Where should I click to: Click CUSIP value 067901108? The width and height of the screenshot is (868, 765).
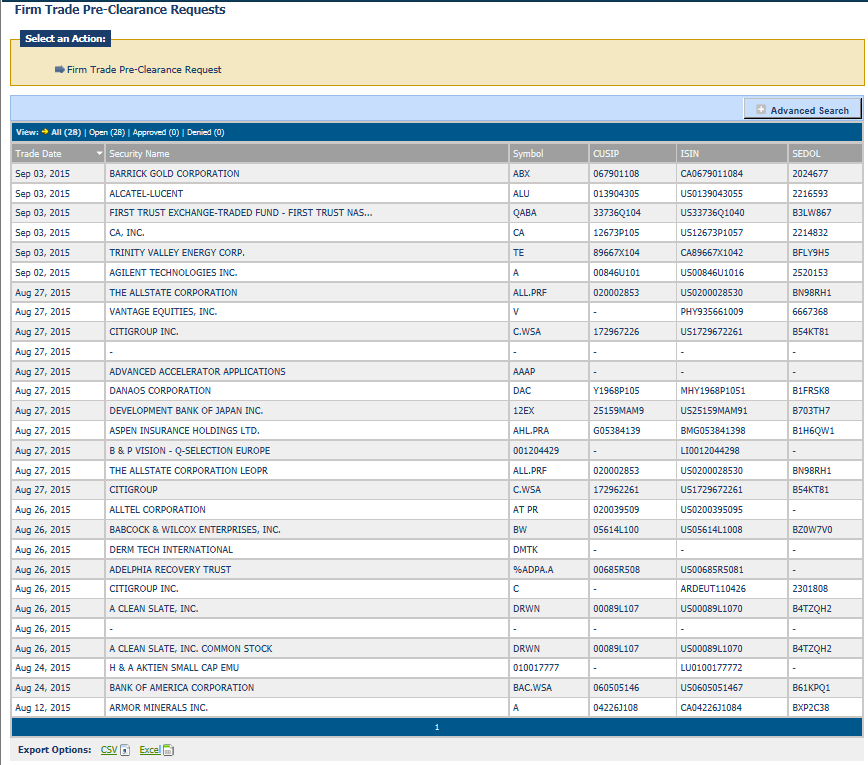pyautogui.click(x=616, y=174)
